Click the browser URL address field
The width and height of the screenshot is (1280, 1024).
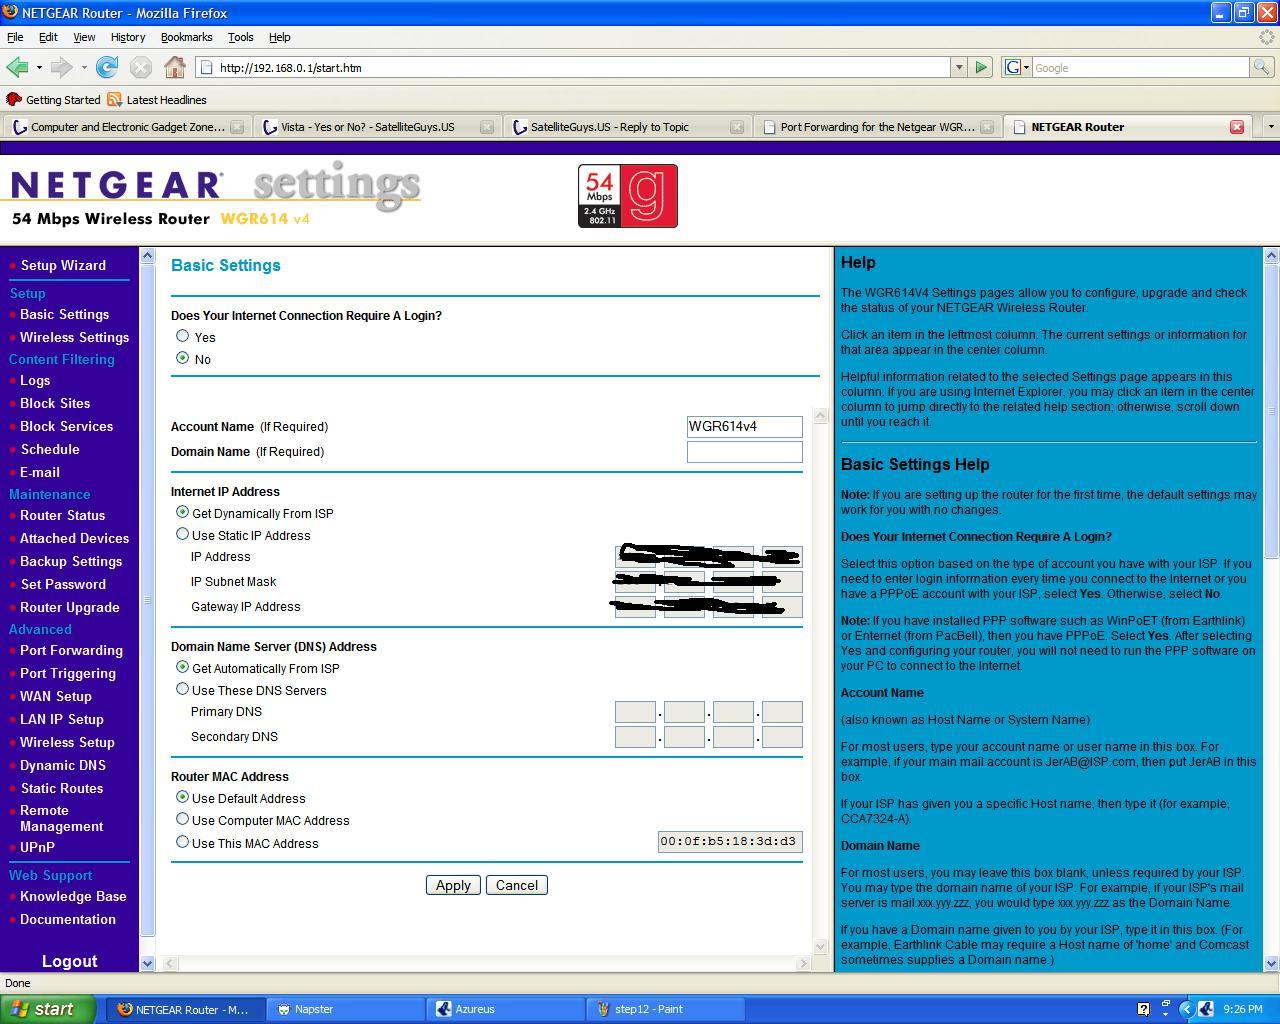[x=575, y=67]
